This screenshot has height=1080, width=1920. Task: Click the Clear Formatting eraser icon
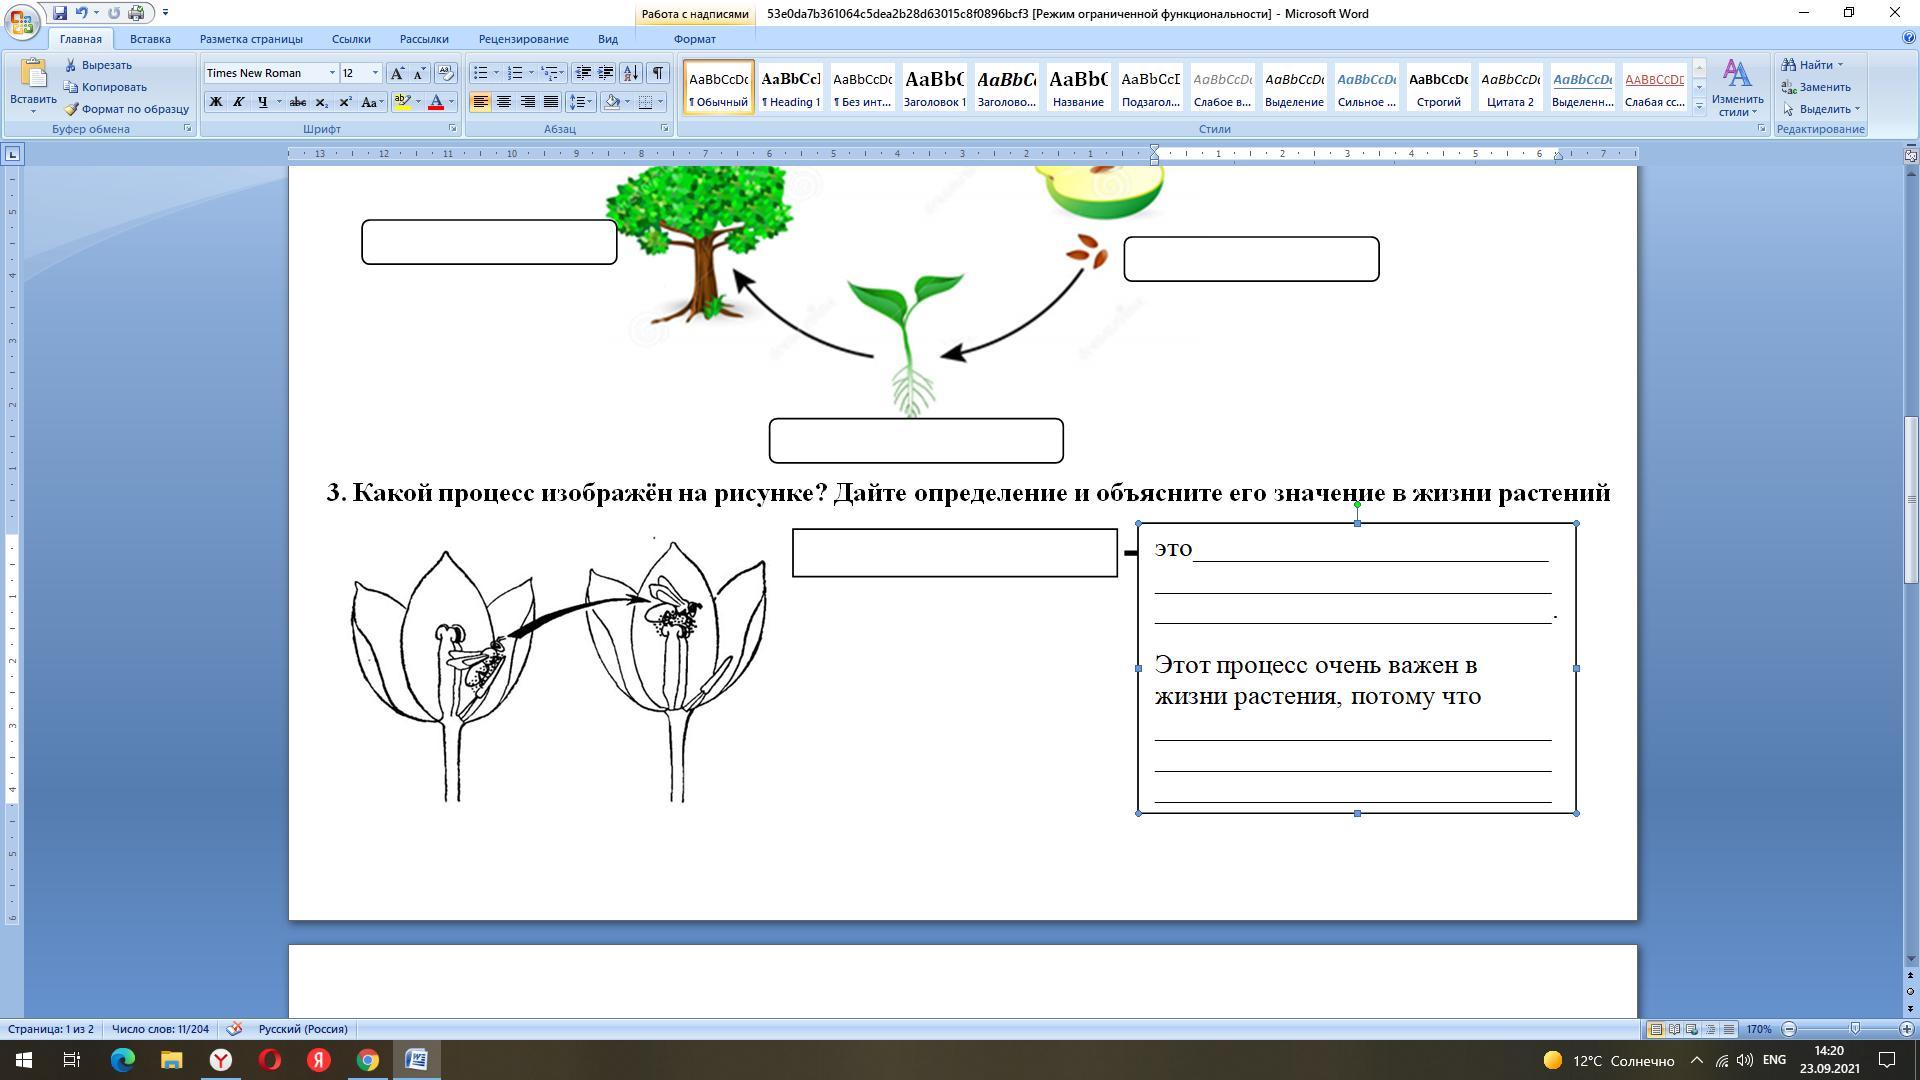tap(446, 73)
